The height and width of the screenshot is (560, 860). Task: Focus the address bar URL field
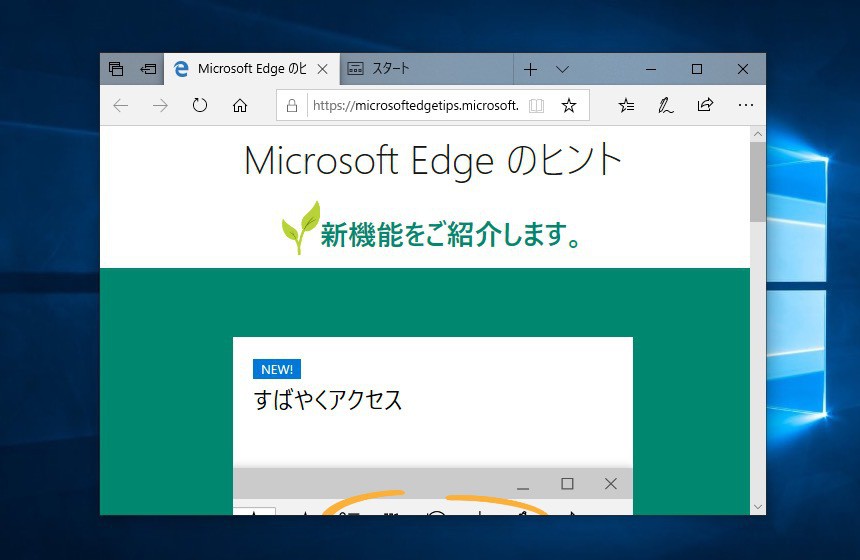415,105
